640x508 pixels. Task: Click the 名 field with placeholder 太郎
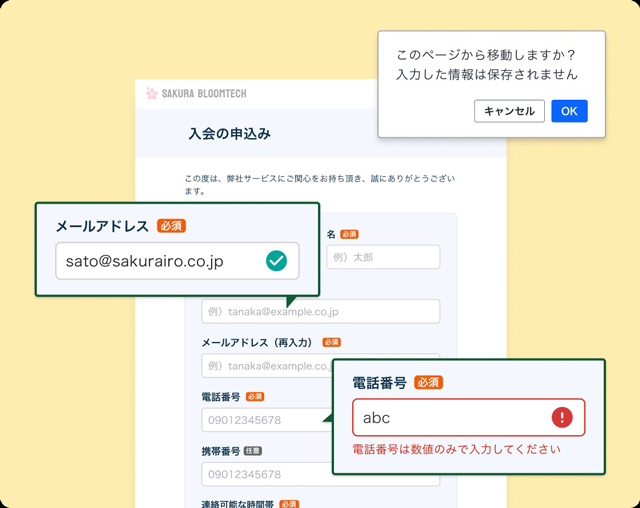pyautogui.click(x=383, y=257)
